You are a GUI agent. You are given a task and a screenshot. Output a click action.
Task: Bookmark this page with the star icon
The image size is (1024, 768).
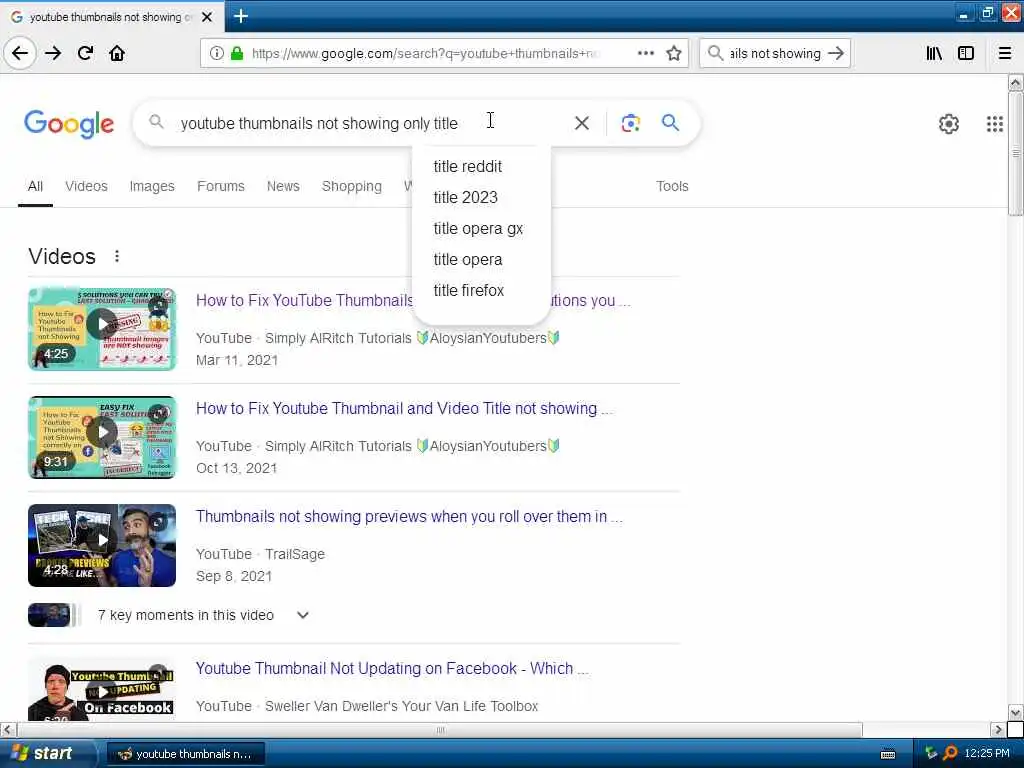pos(674,53)
